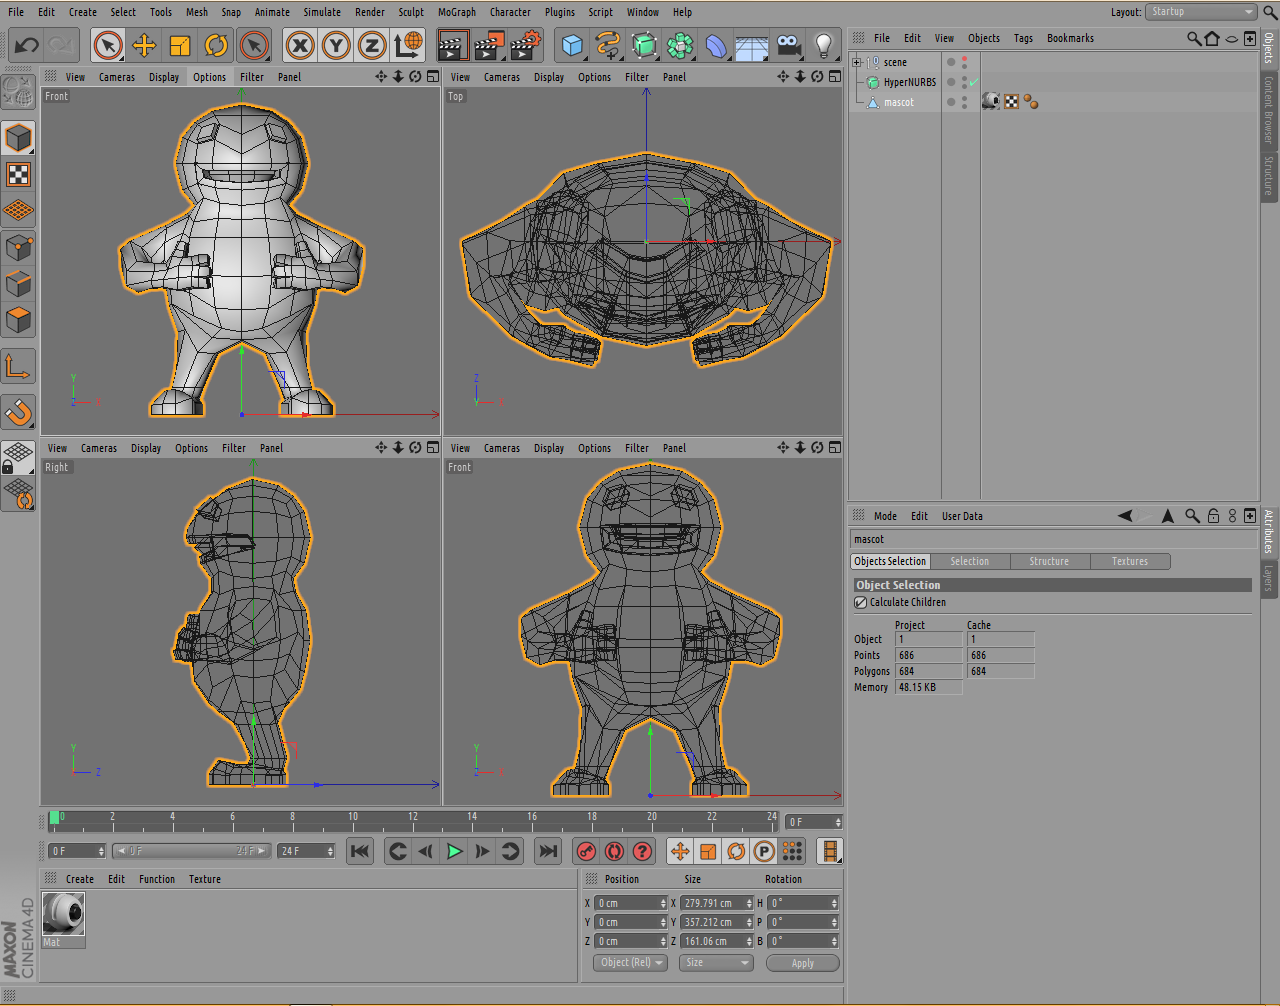The width and height of the screenshot is (1280, 1006).
Task: Open the Mat material thumbnail
Action: [x=63, y=912]
